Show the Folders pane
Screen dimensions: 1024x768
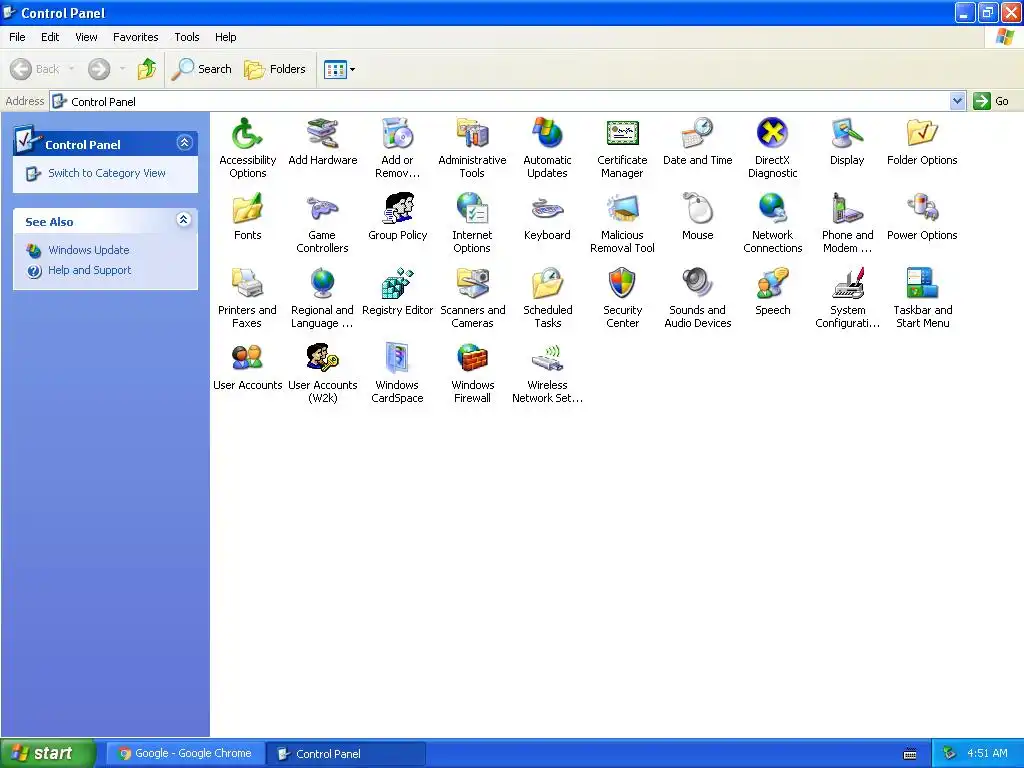274,69
